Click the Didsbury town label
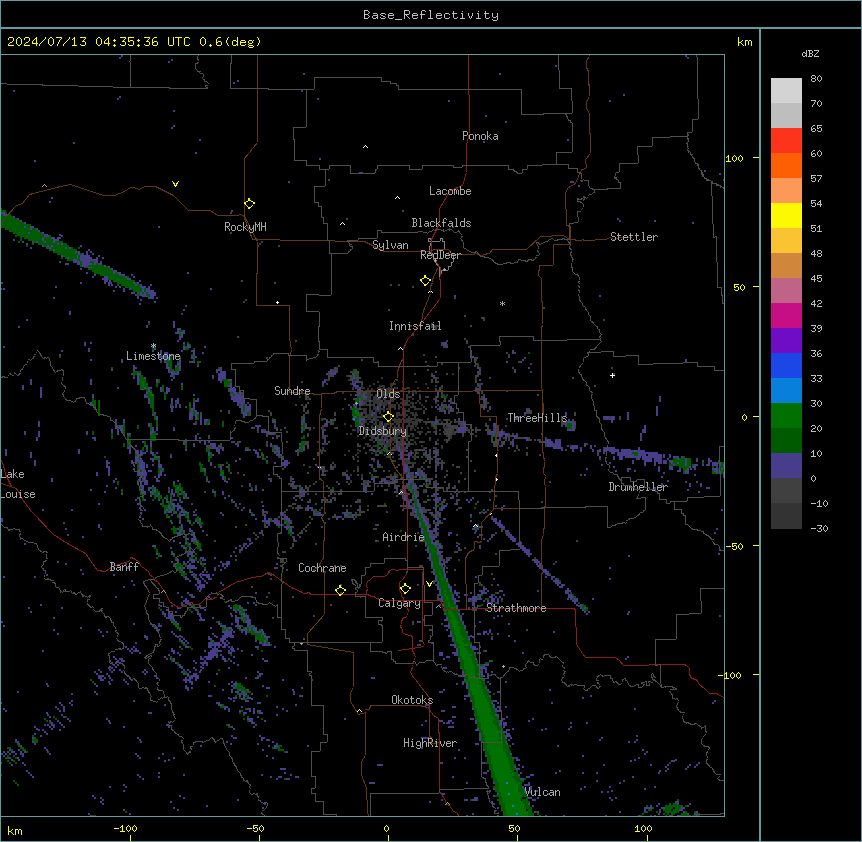The image size is (862, 842). 382,431
